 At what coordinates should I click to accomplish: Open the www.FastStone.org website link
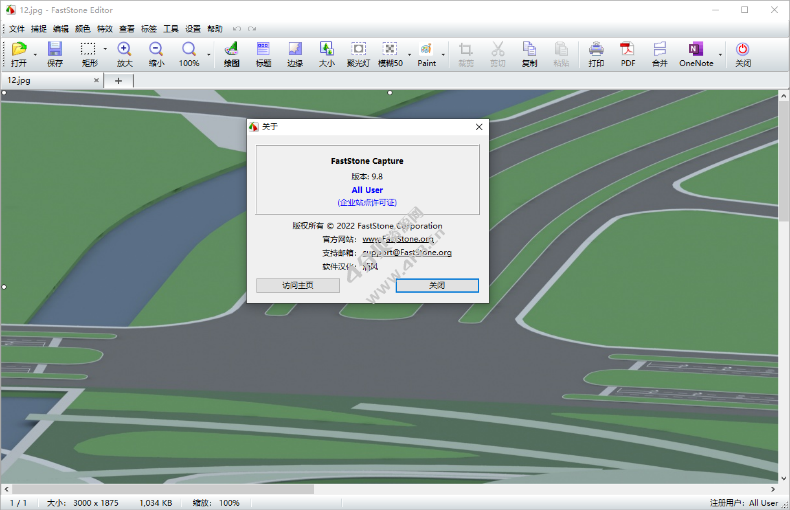coord(397,239)
